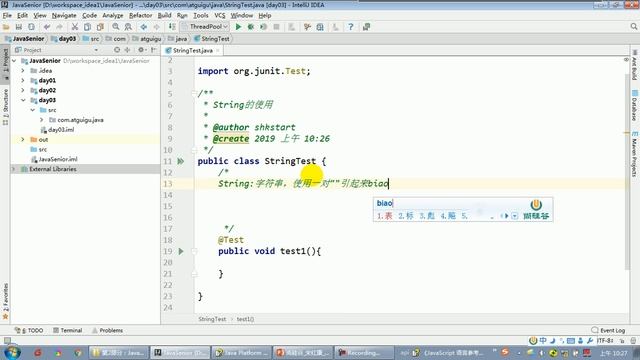Viewport: 640px width, 360px height.
Task: Click the Cut scissors icon
Action: 75,27
